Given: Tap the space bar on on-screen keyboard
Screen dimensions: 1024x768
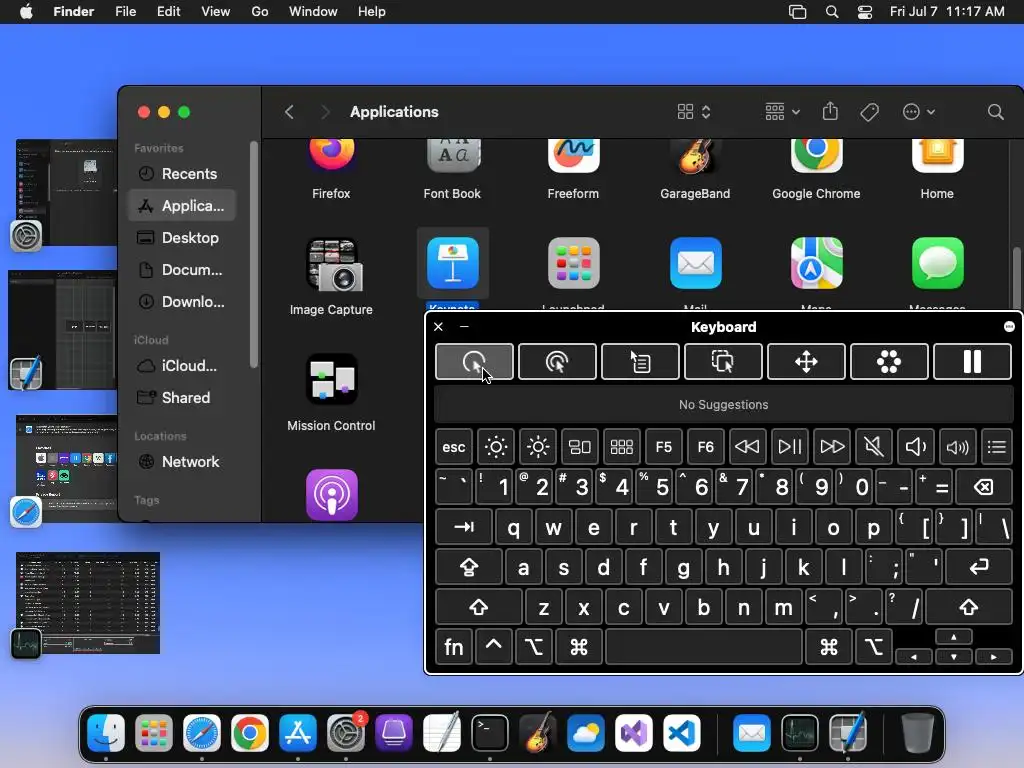Looking at the screenshot, I should pyautogui.click(x=704, y=647).
